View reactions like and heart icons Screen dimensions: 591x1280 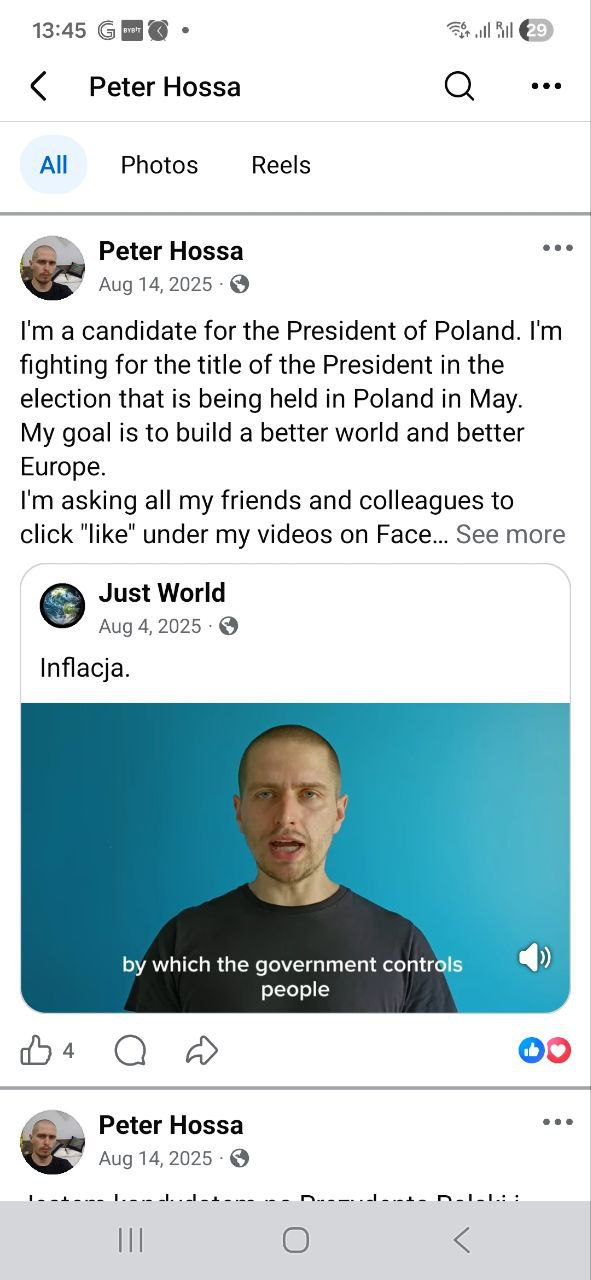click(545, 1050)
